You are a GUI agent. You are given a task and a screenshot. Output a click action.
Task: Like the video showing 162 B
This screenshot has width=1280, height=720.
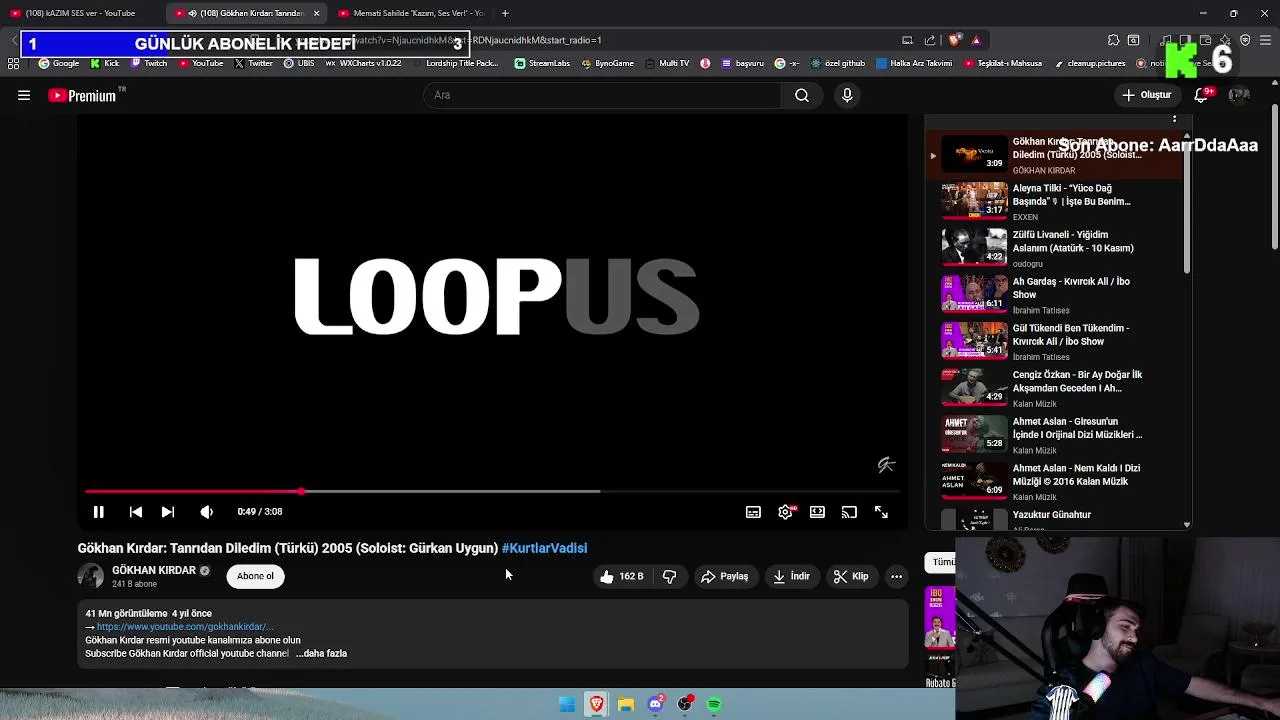coord(622,576)
